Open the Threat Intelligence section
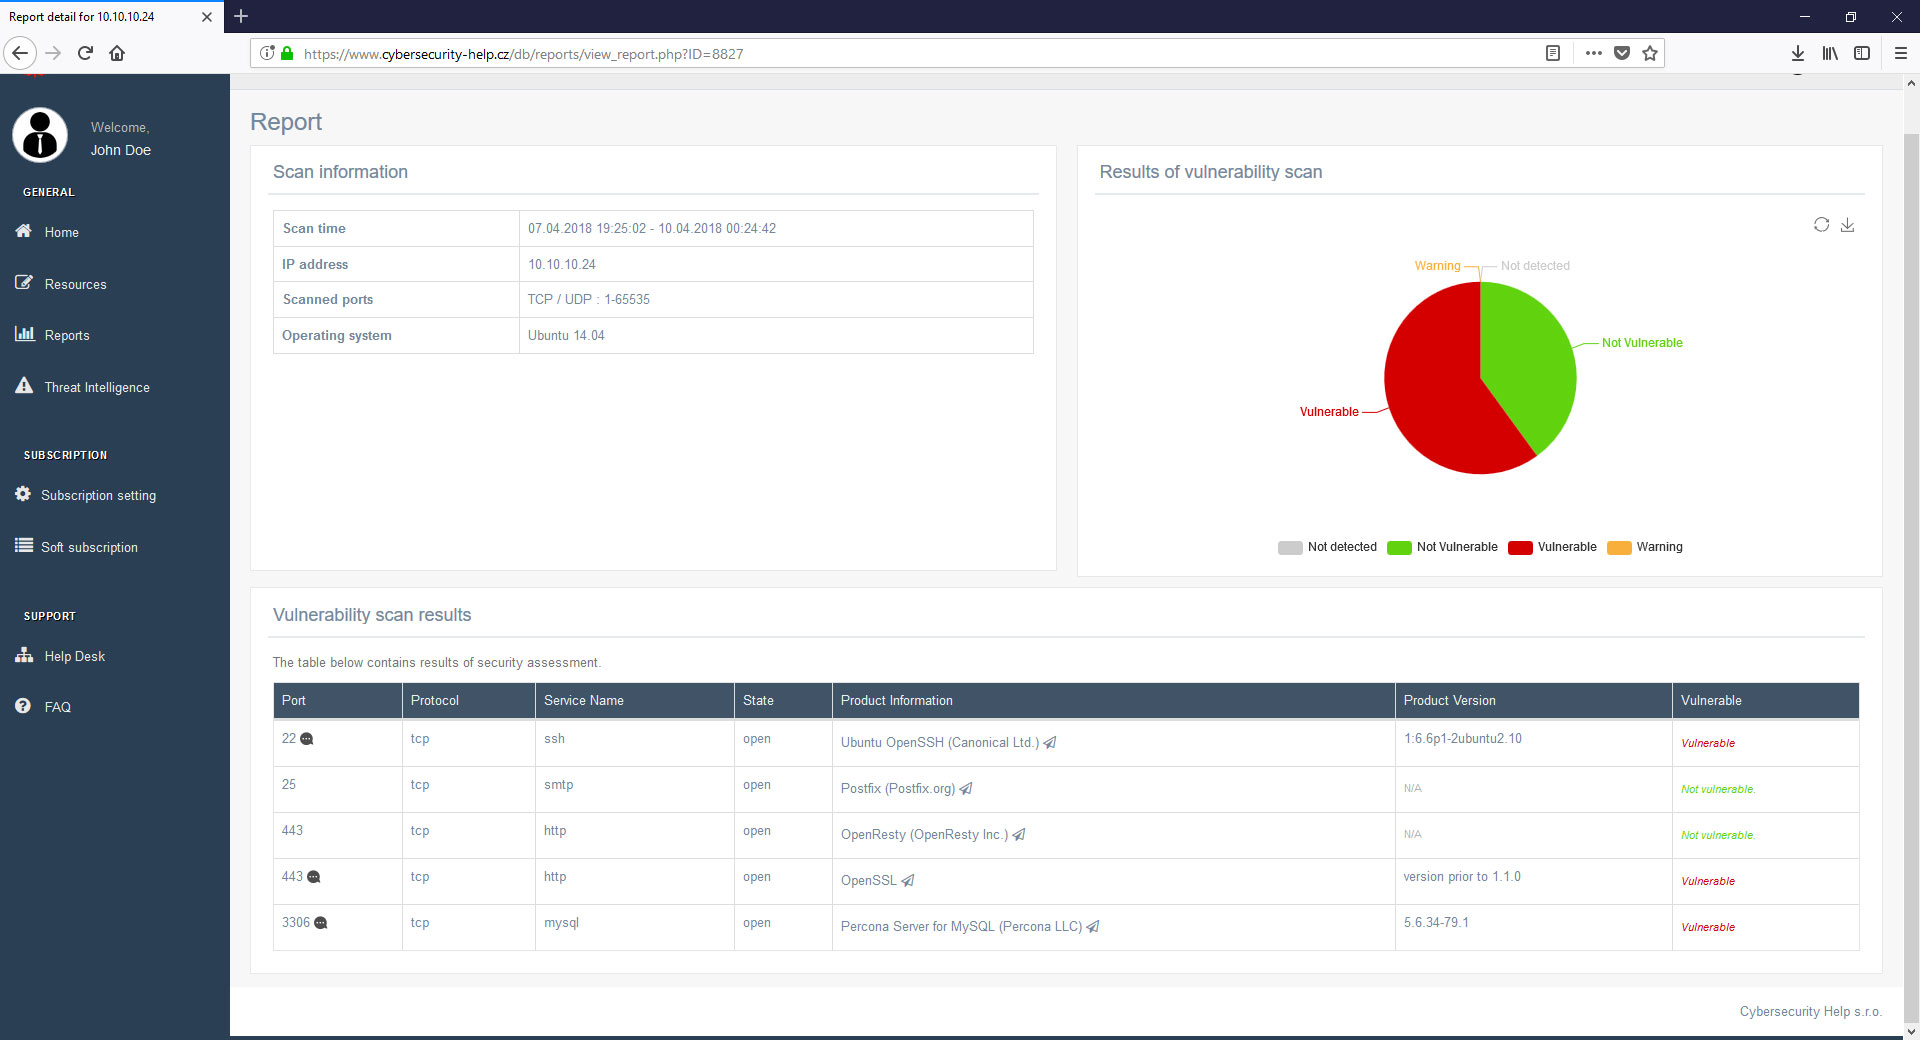 tap(96, 387)
